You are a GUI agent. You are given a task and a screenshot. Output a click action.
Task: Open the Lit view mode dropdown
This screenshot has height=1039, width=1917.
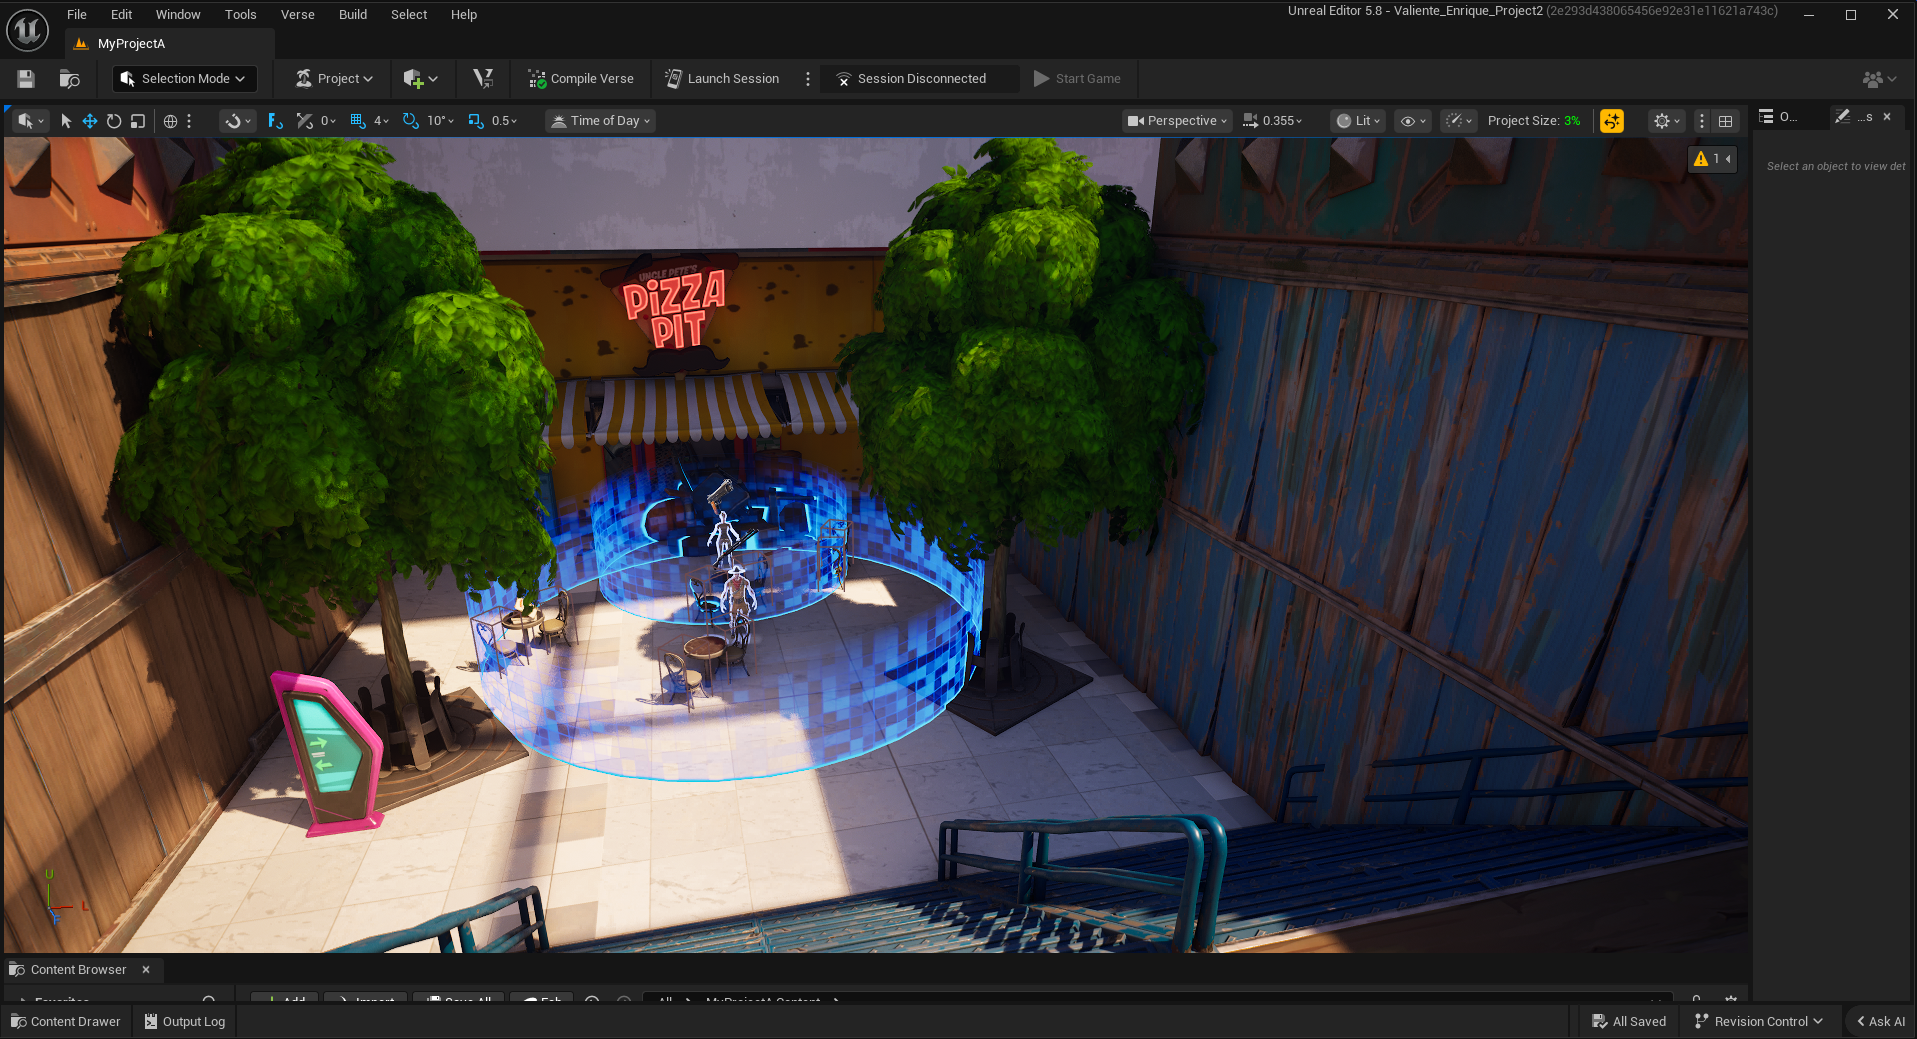1358,121
